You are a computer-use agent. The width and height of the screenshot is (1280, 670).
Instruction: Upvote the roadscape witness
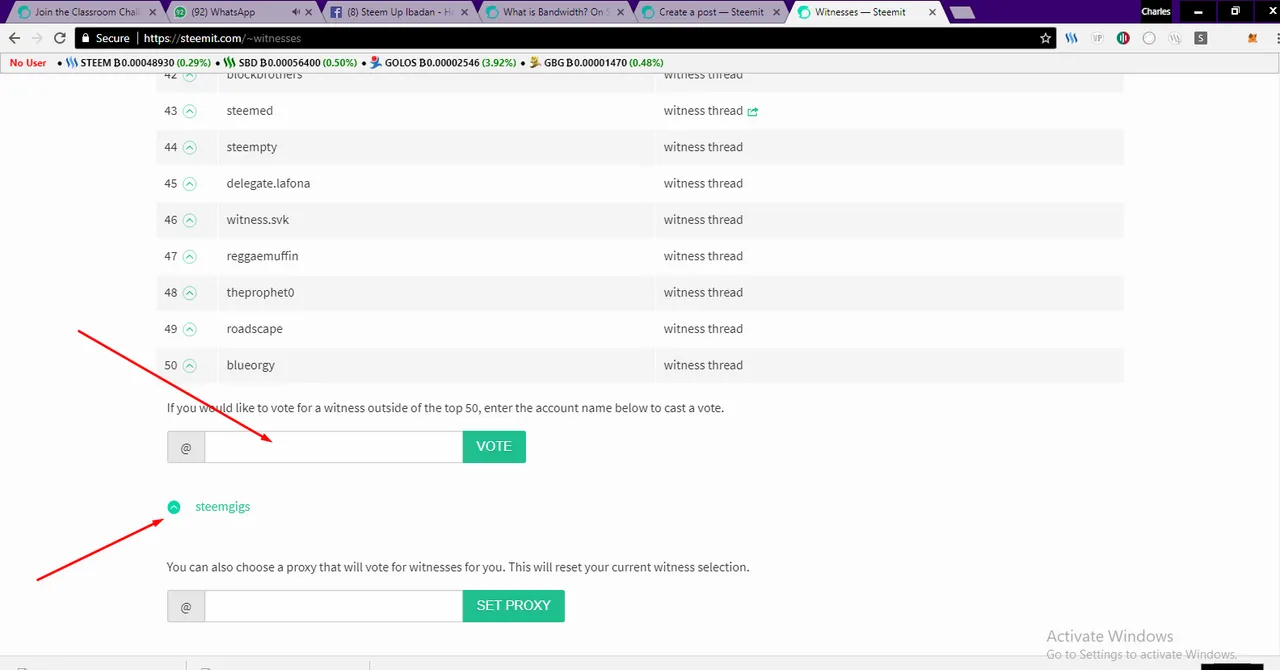pos(190,329)
